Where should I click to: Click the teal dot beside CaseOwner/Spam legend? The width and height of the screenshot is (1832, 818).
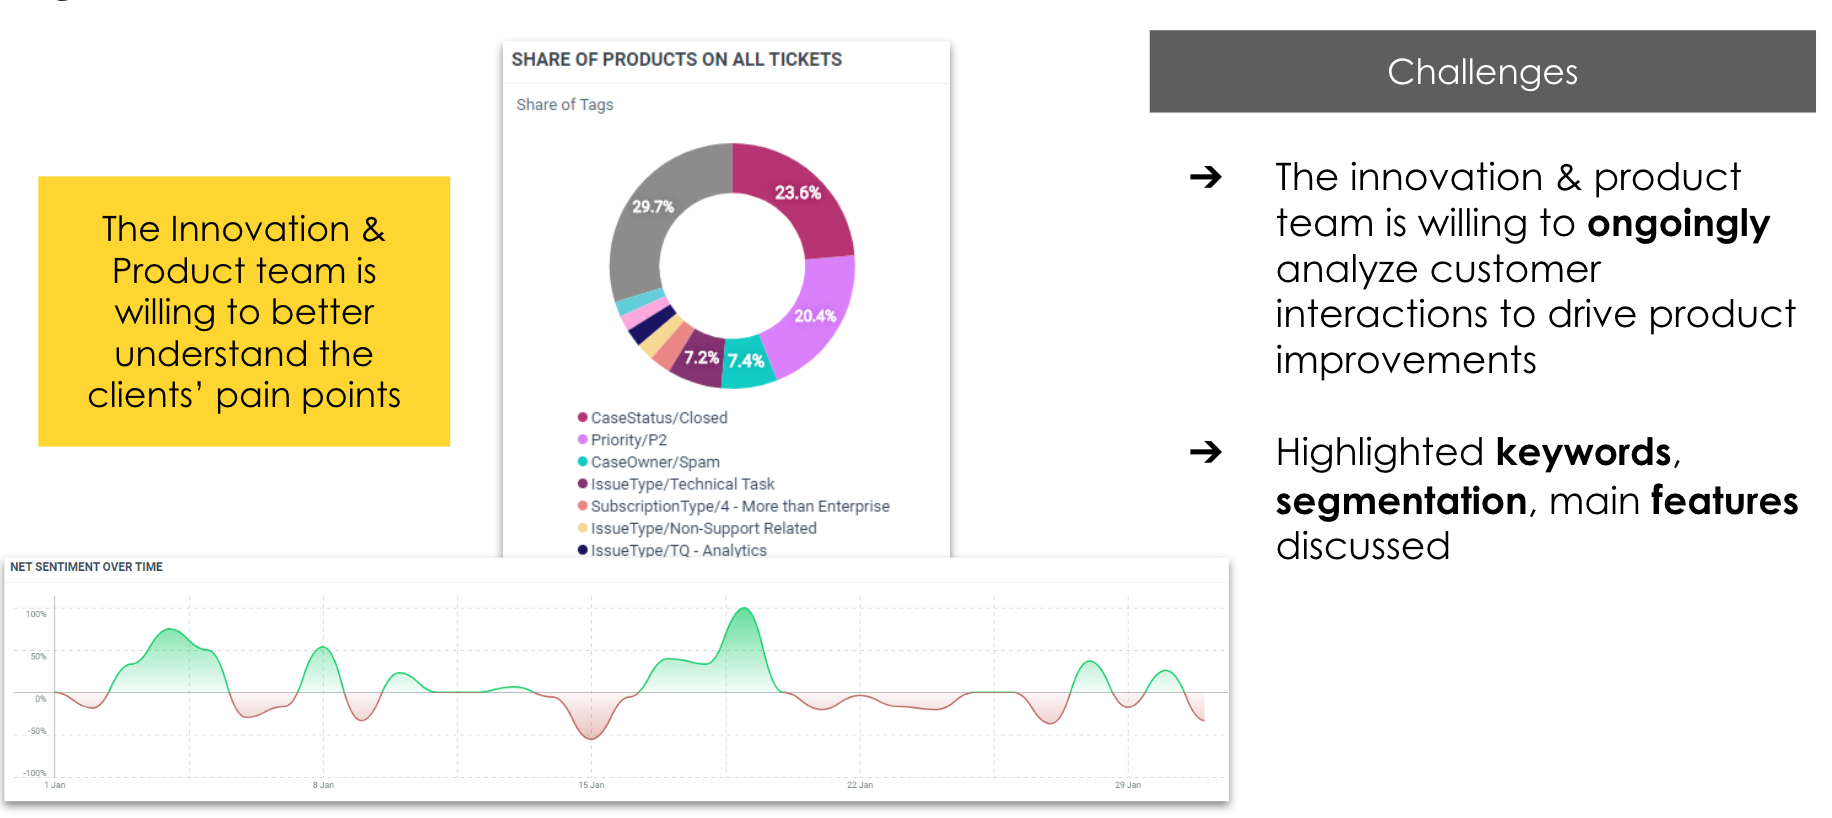pos(582,461)
